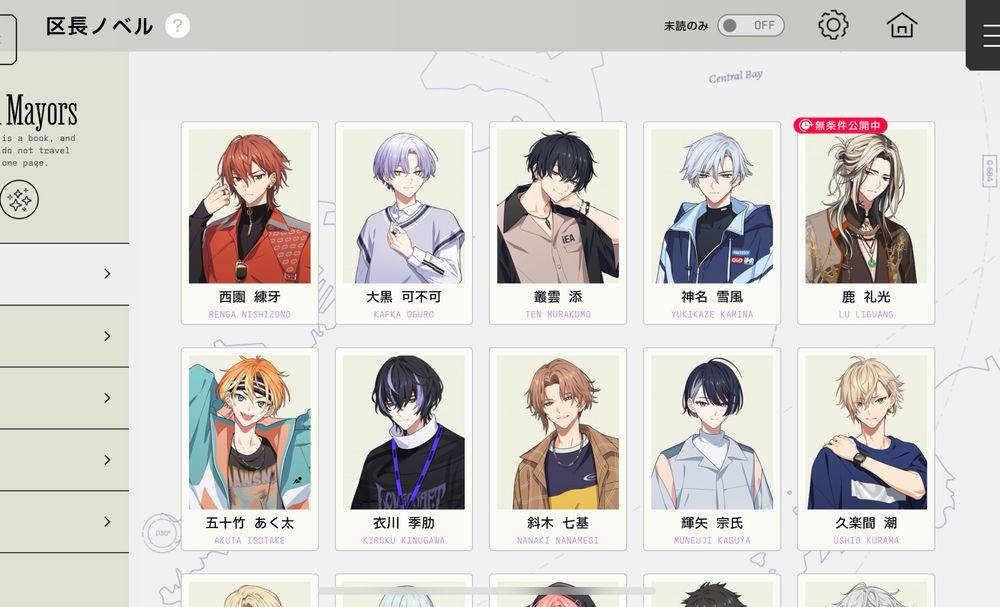Image resolution: width=1000 pixels, height=607 pixels.
Task: Expand the first sidebar chevron row
Action: pyautogui.click(x=64, y=274)
